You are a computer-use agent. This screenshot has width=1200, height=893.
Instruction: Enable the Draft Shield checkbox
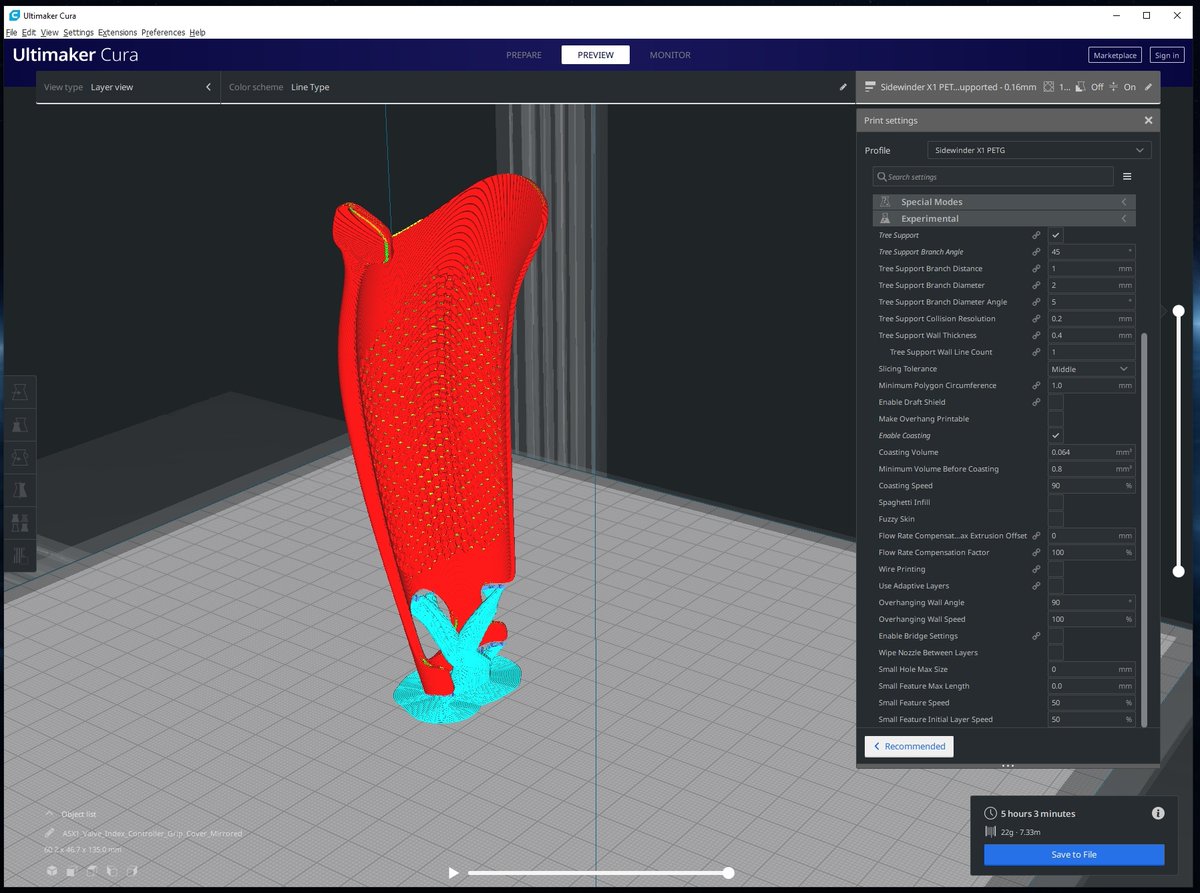point(1055,402)
